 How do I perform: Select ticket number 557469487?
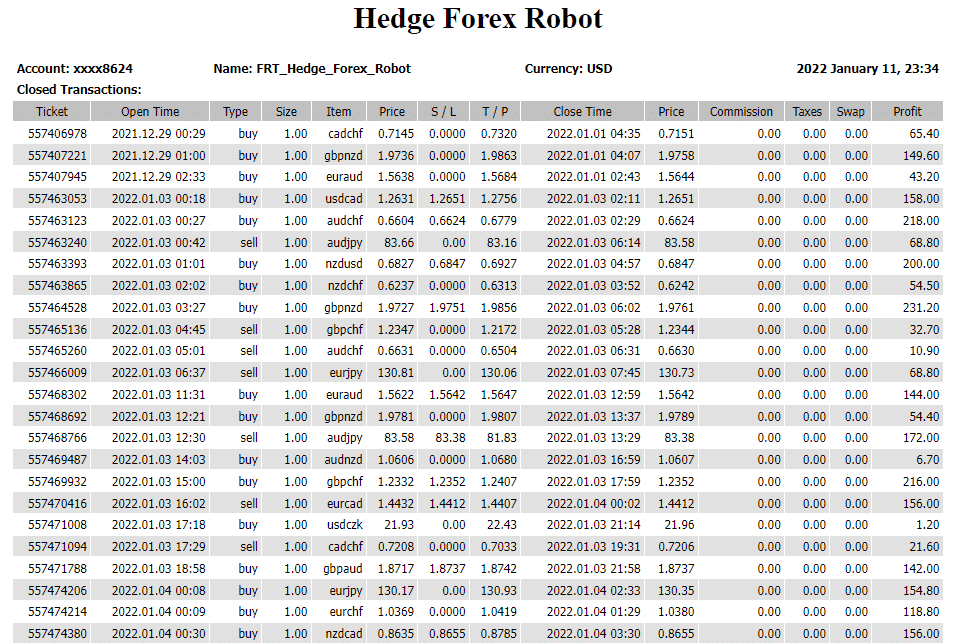pos(57,460)
